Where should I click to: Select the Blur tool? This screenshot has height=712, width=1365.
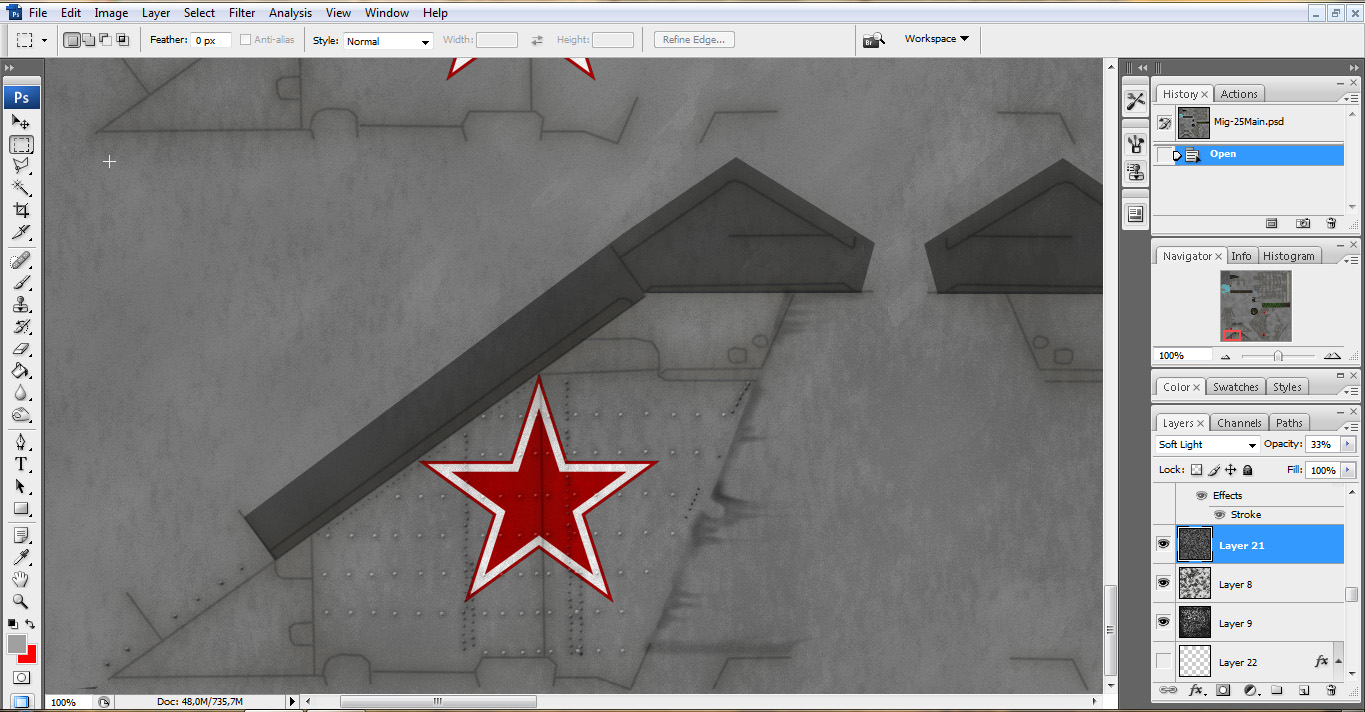coord(21,393)
